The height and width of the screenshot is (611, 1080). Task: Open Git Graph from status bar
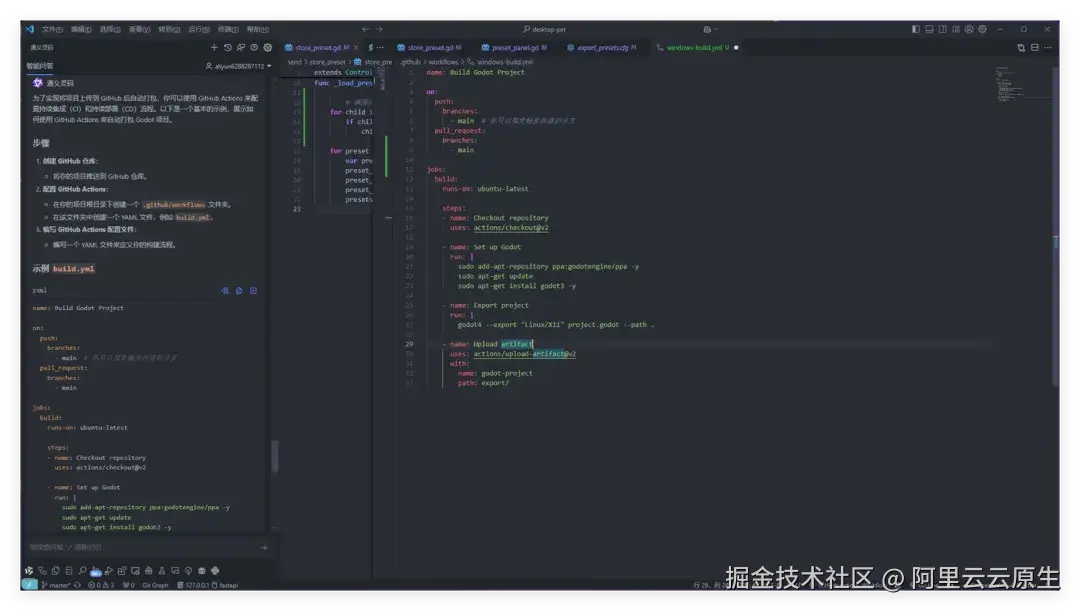pyautogui.click(x=155, y=586)
